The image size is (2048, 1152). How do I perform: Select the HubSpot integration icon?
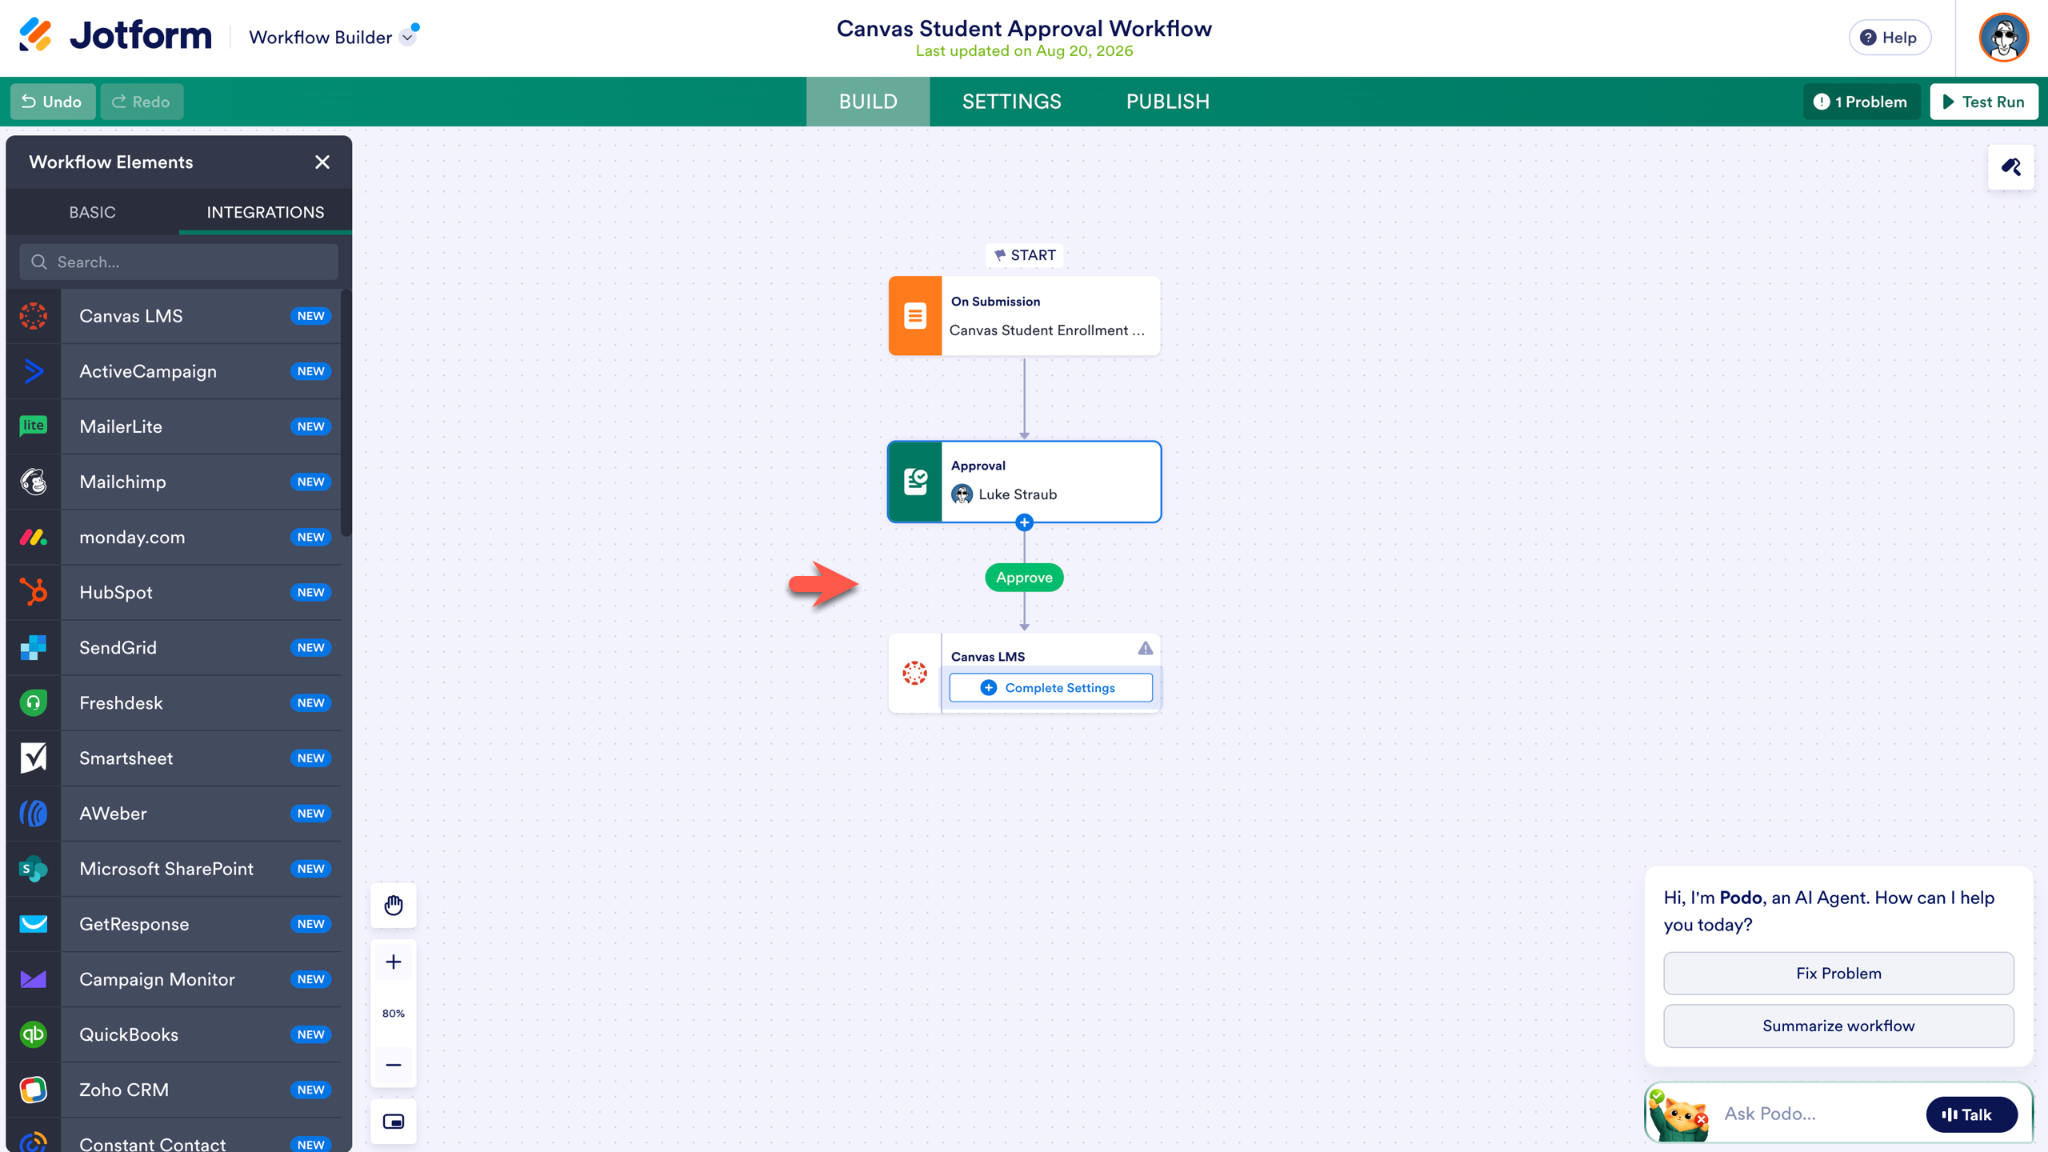34,592
